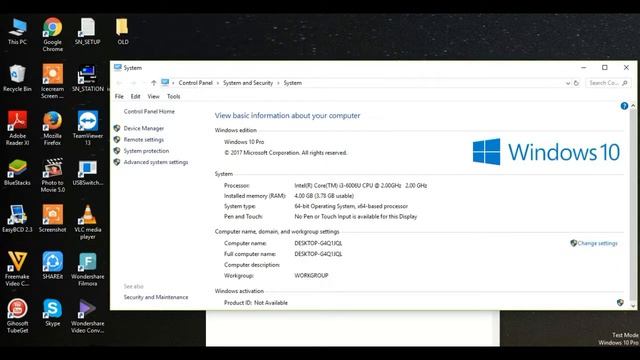
Task: Click 'No Pen or Touch Input' text
Action: [x=356, y=217]
